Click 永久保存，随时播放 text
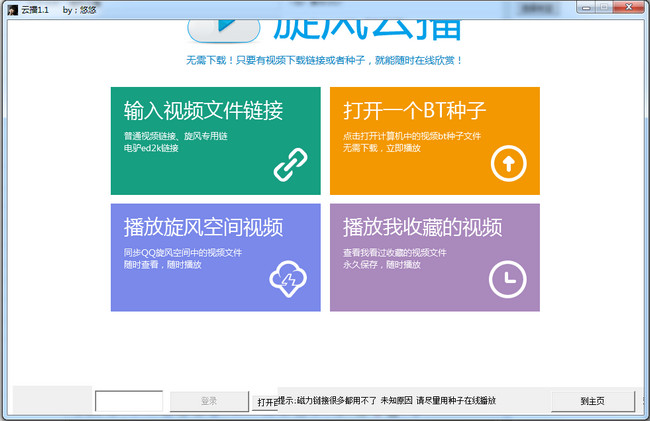 [x=382, y=264]
